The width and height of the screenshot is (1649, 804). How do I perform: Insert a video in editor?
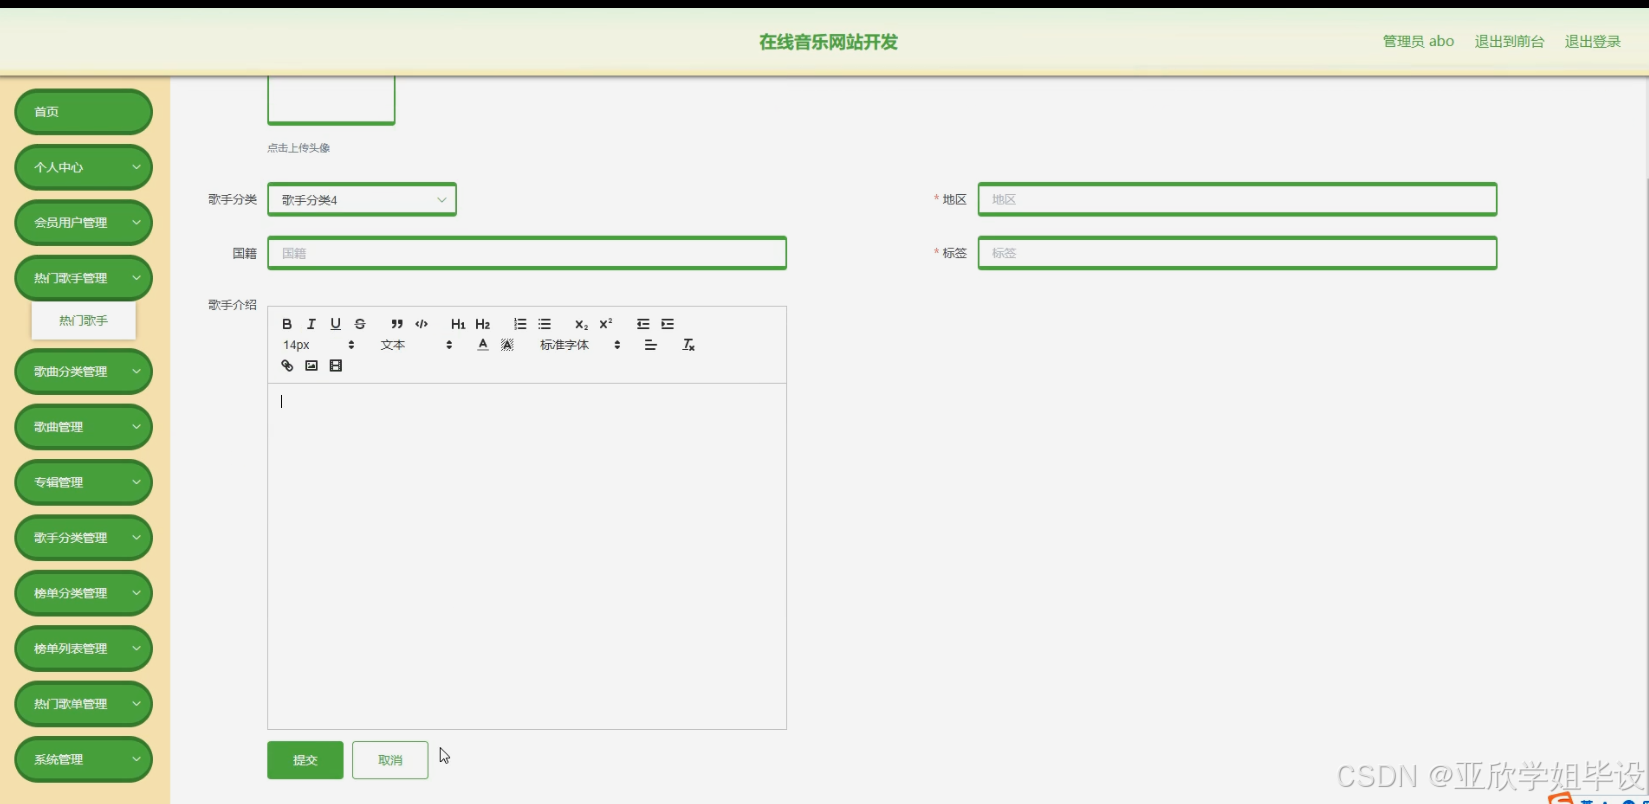pyautogui.click(x=335, y=366)
